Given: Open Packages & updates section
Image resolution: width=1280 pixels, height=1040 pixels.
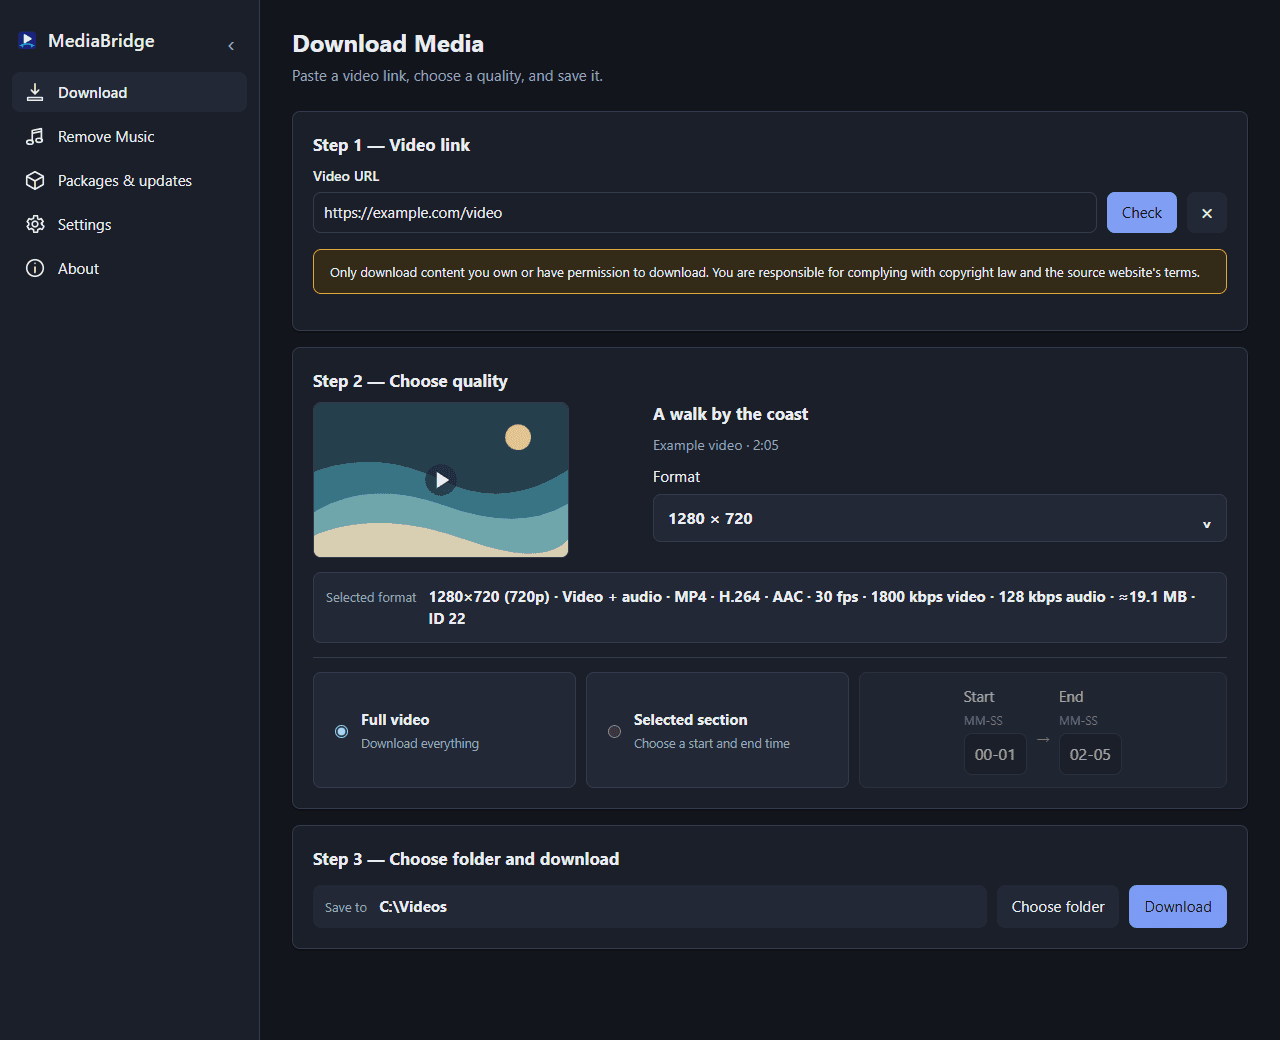Looking at the screenshot, I should click(129, 180).
